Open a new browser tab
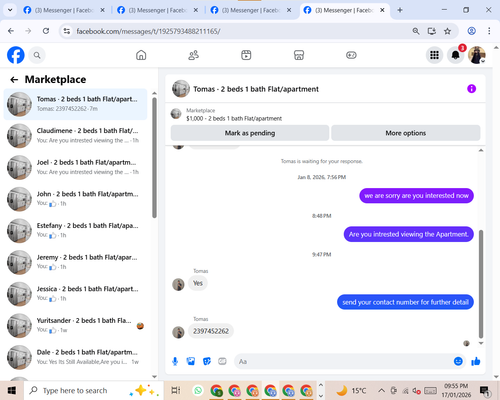This screenshot has height=400, width=500. tap(400, 10)
